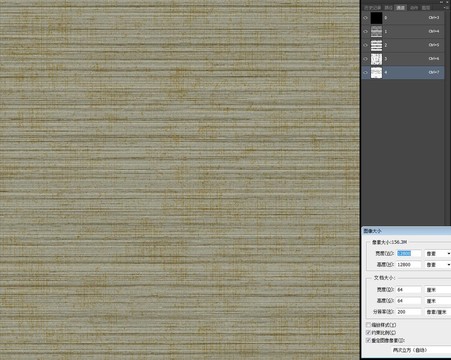Image resolution: width=451 pixels, height=360 pixels.
Task: Hide channel 0 using its eye icon
Action: coord(365,18)
